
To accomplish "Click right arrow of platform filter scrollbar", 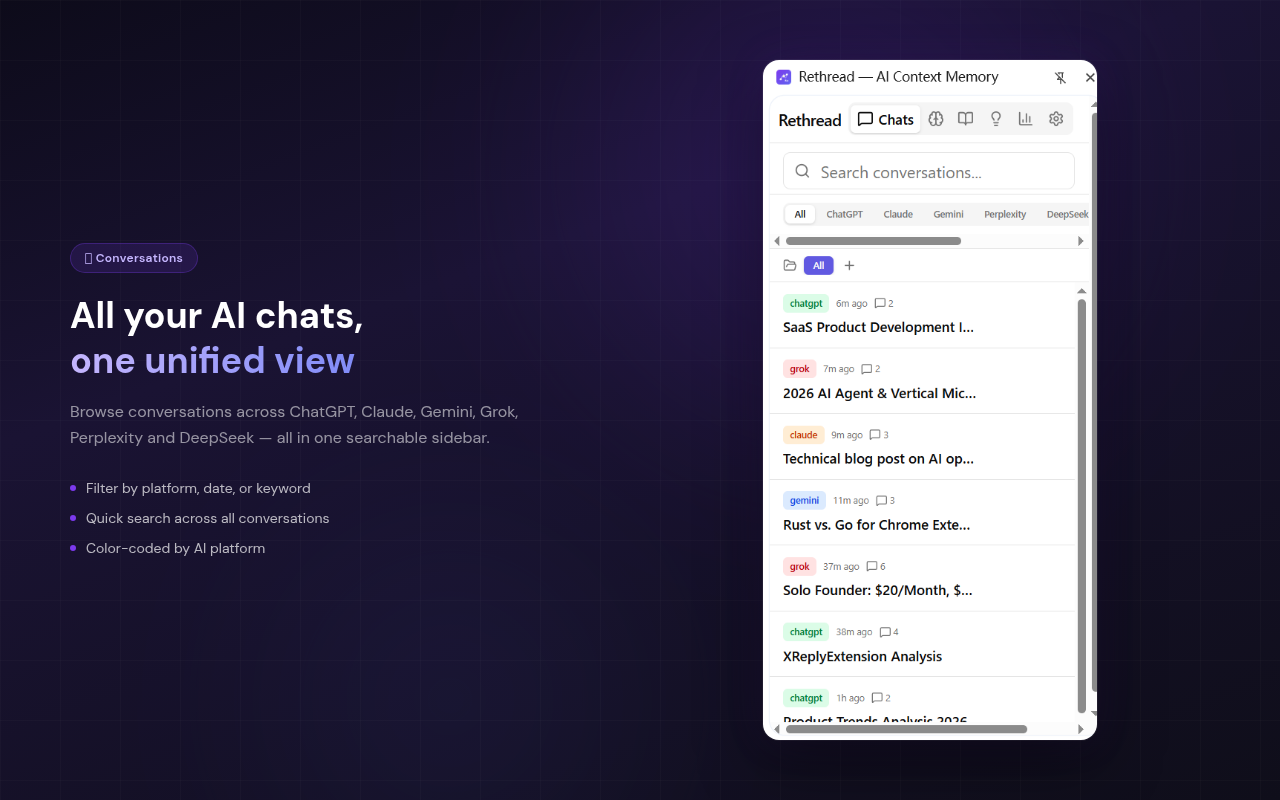I will pos(1080,241).
